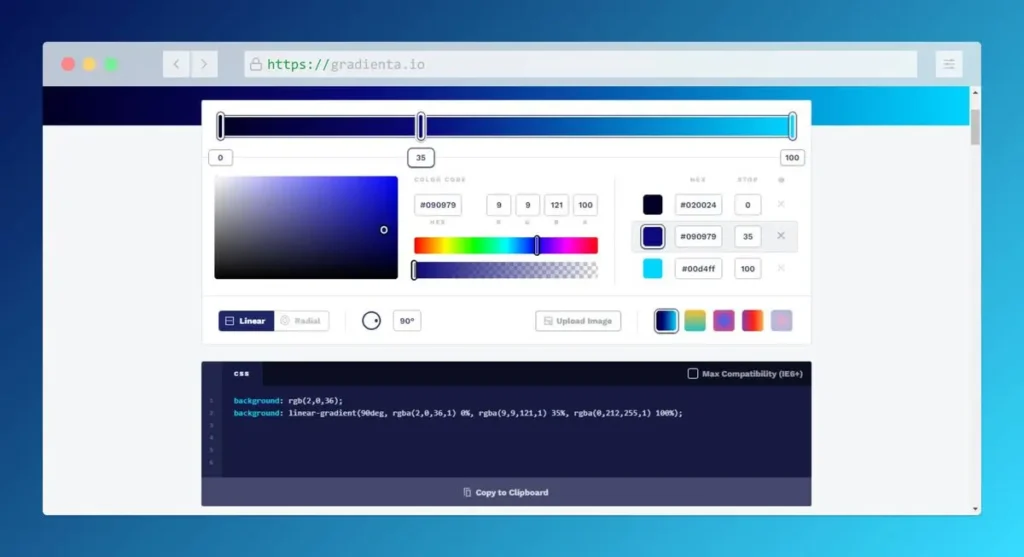Click the 90° angle input field
The width and height of the screenshot is (1024, 557).
407,321
